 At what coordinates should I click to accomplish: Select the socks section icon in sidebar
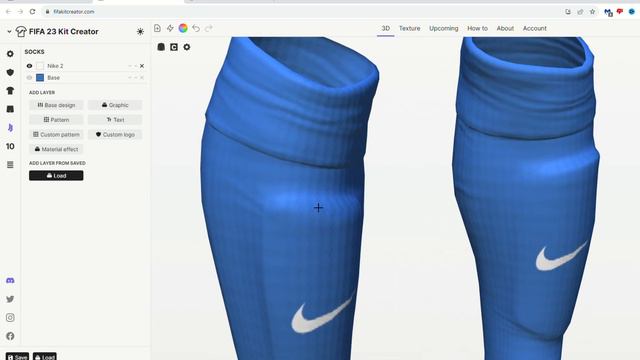coord(10,128)
